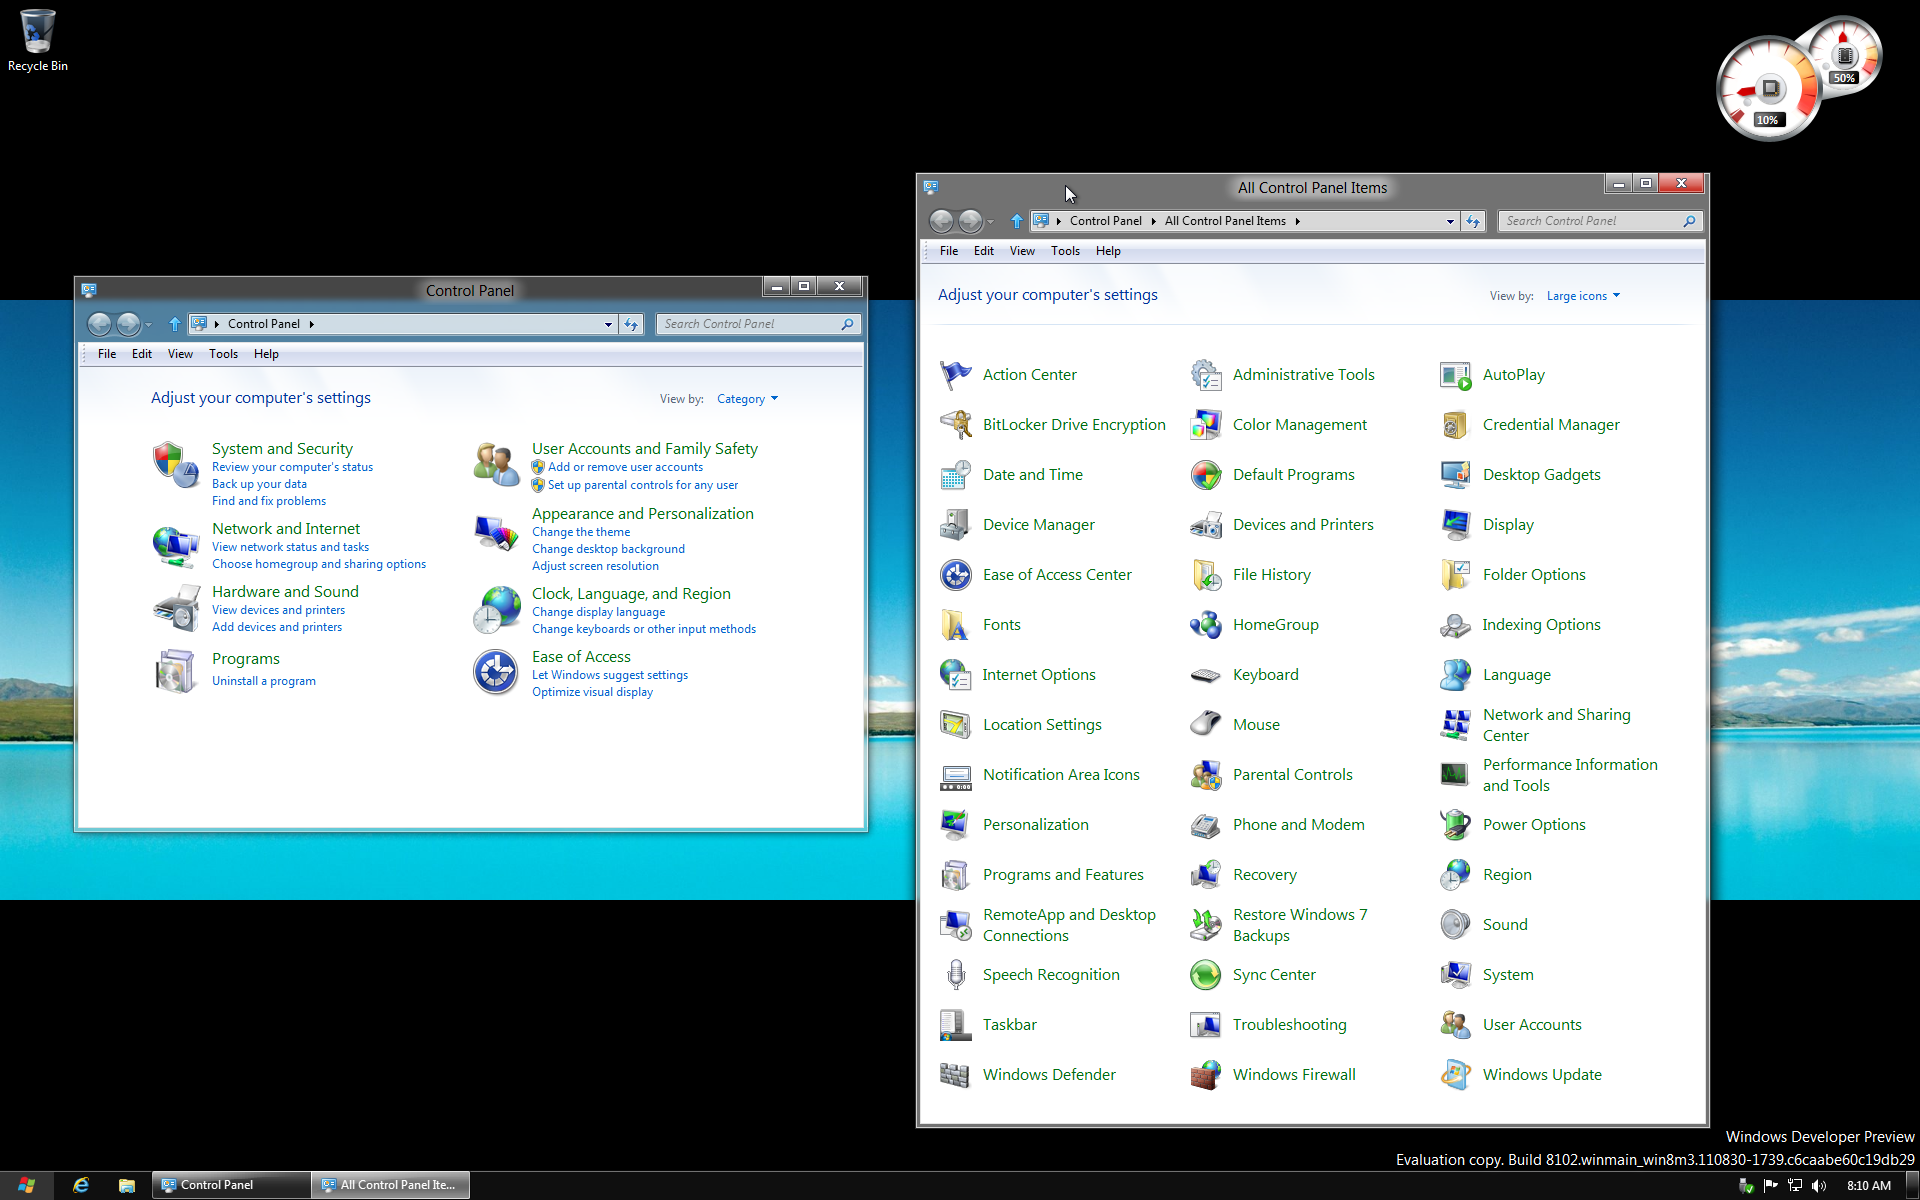
Task: Click Hardware and Sound printer icon
Action: tap(176, 608)
